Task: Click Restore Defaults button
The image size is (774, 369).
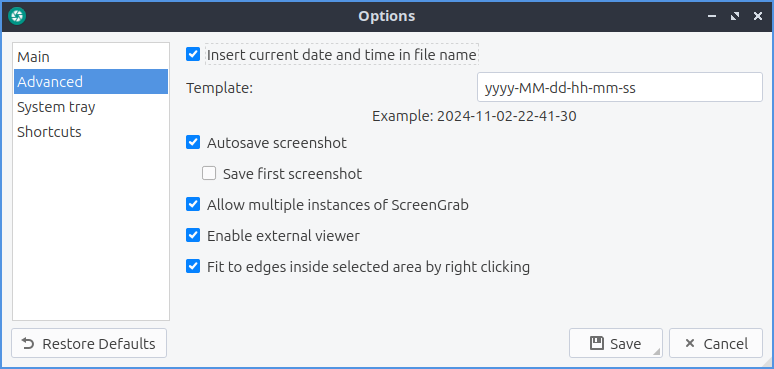Action: tap(89, 343)
